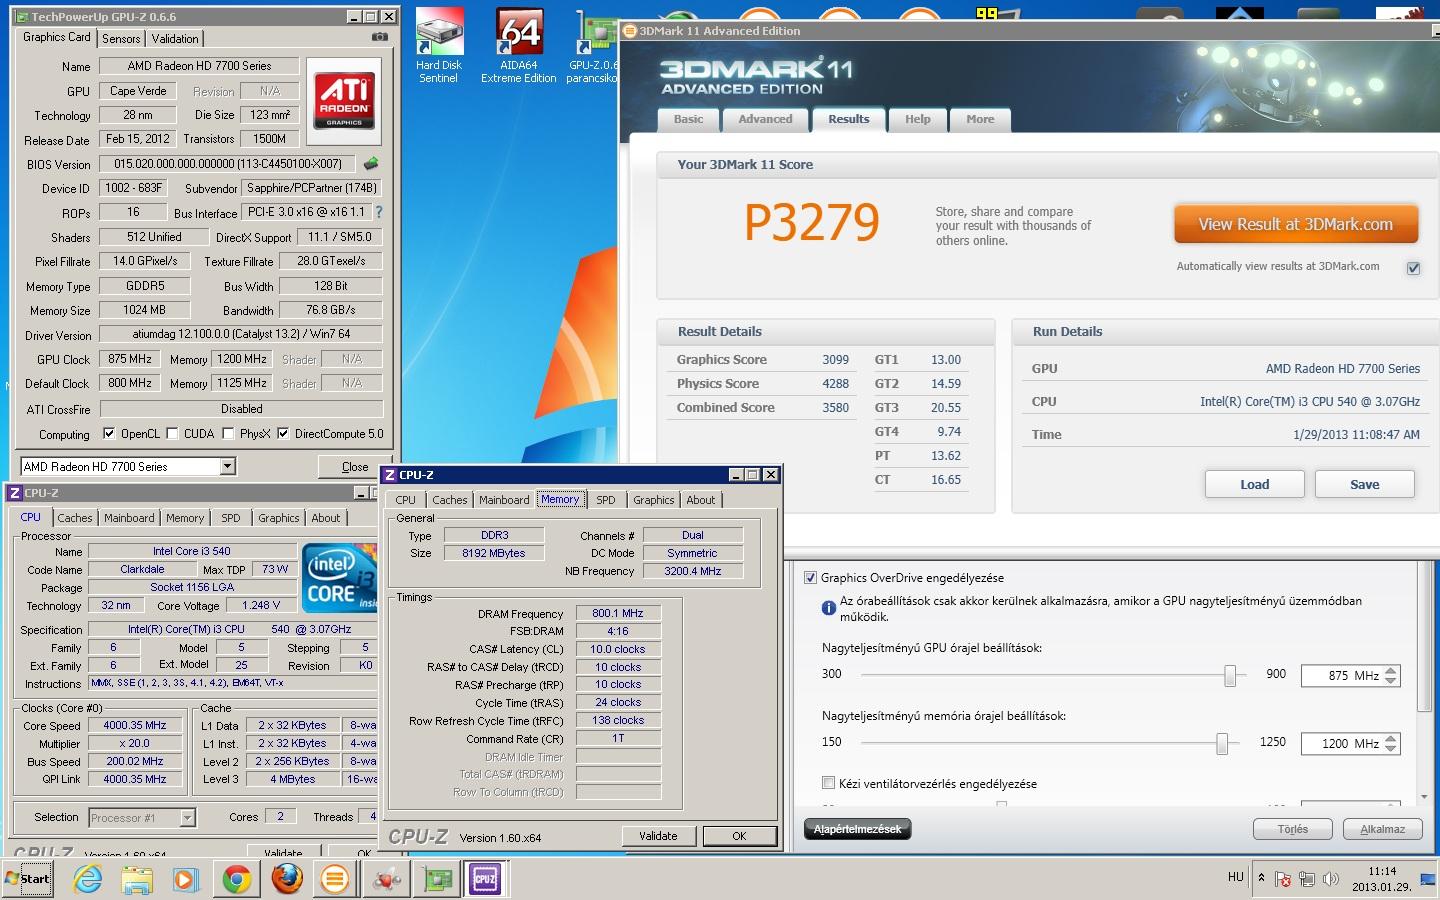Disable the Graphics OverDrive engedélyezése checkbox
The image size is (1440, 900).
810,577
